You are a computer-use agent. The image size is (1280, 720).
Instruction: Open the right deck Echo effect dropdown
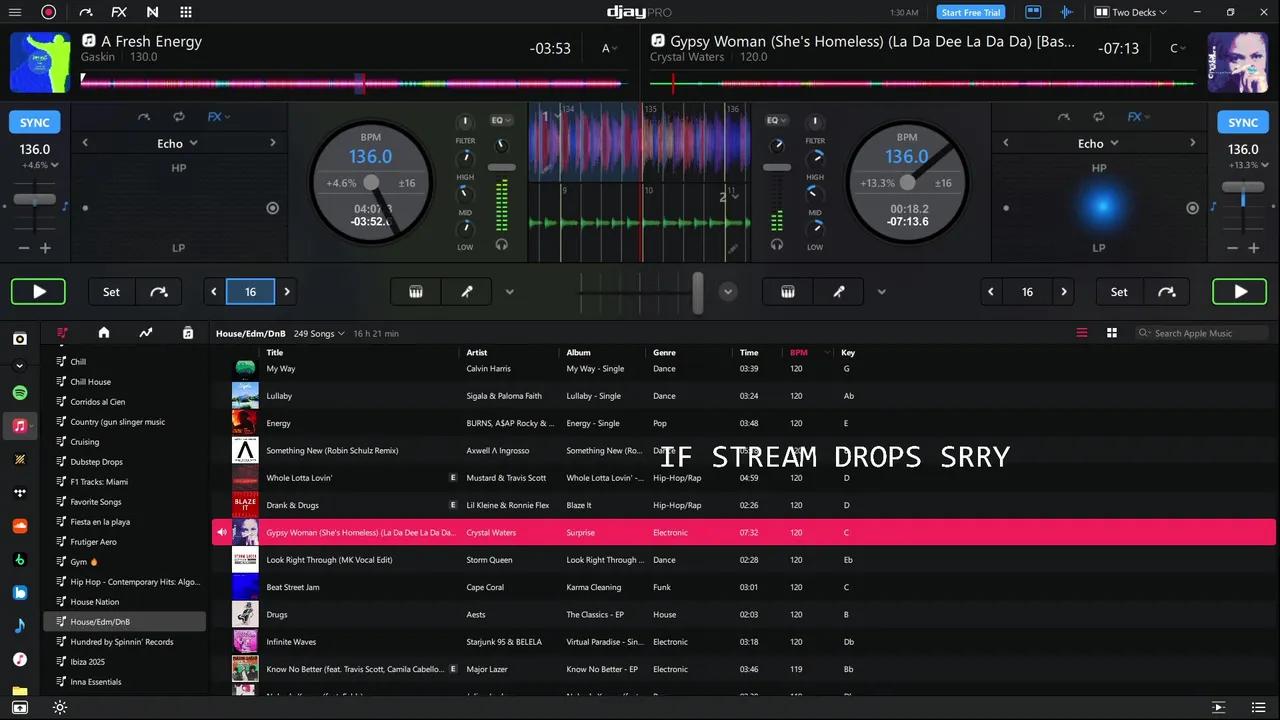pyautogui.click(x=1098, y=143)
